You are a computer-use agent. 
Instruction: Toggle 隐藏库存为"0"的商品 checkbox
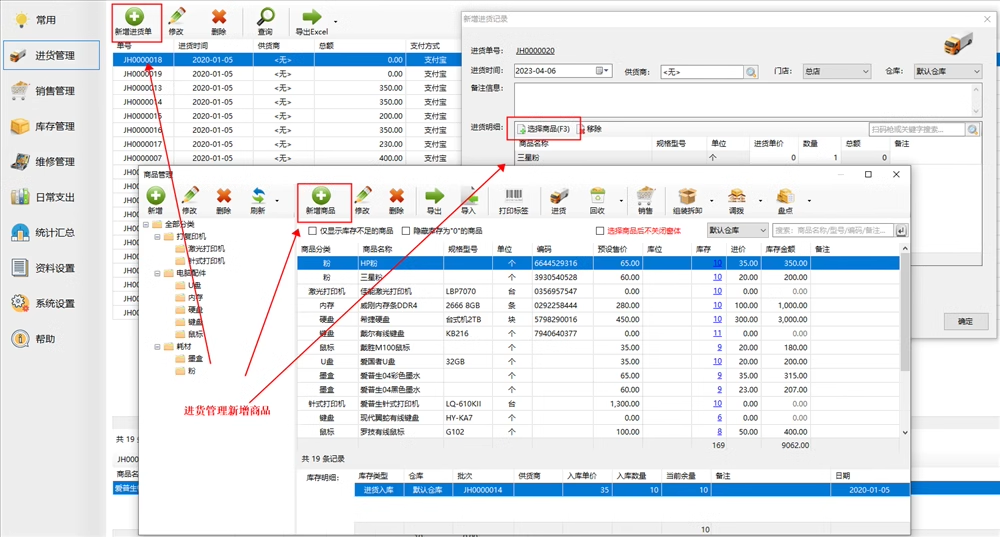406,231
